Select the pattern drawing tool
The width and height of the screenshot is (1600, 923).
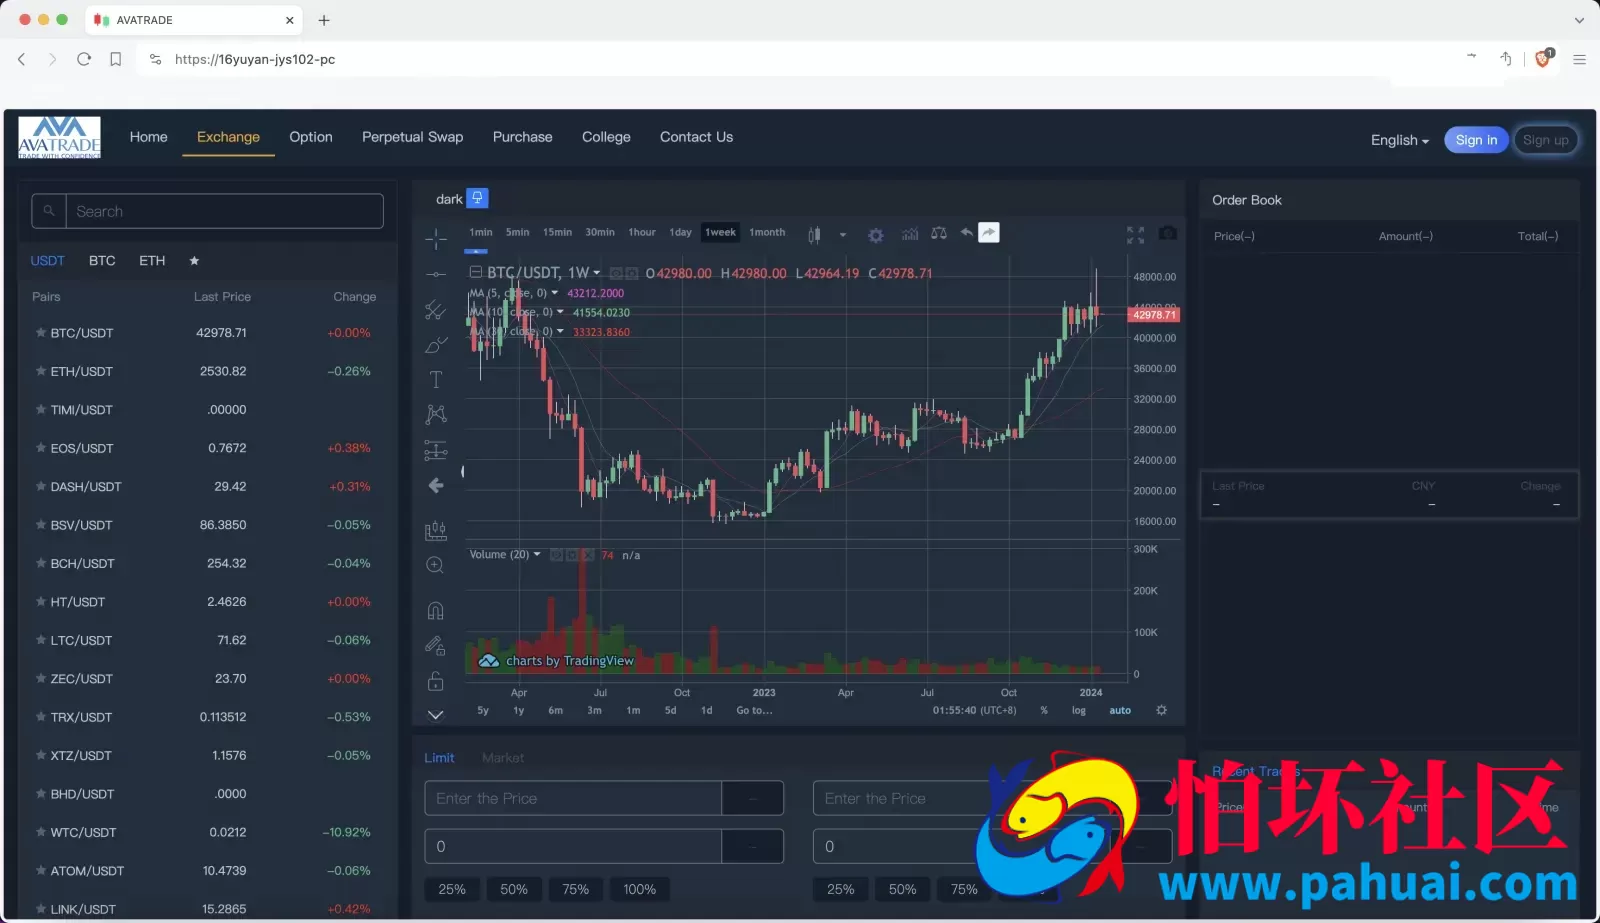[436, 414]
